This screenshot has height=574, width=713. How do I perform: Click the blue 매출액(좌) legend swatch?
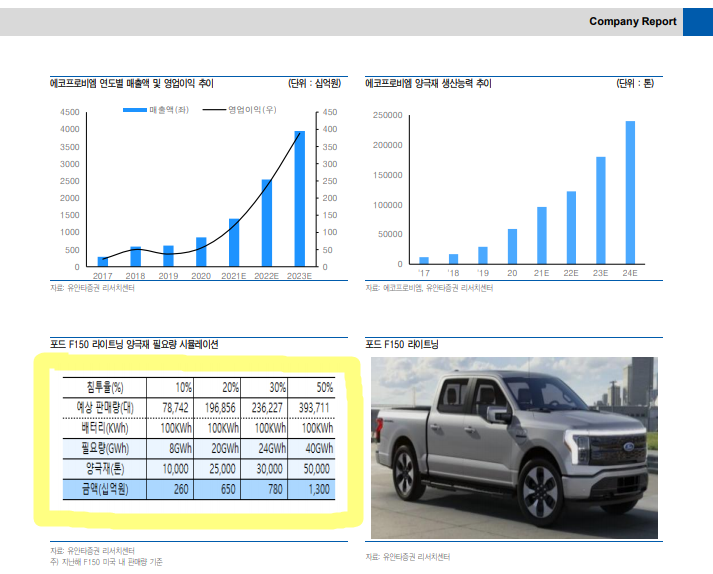[x=135, y=110]
